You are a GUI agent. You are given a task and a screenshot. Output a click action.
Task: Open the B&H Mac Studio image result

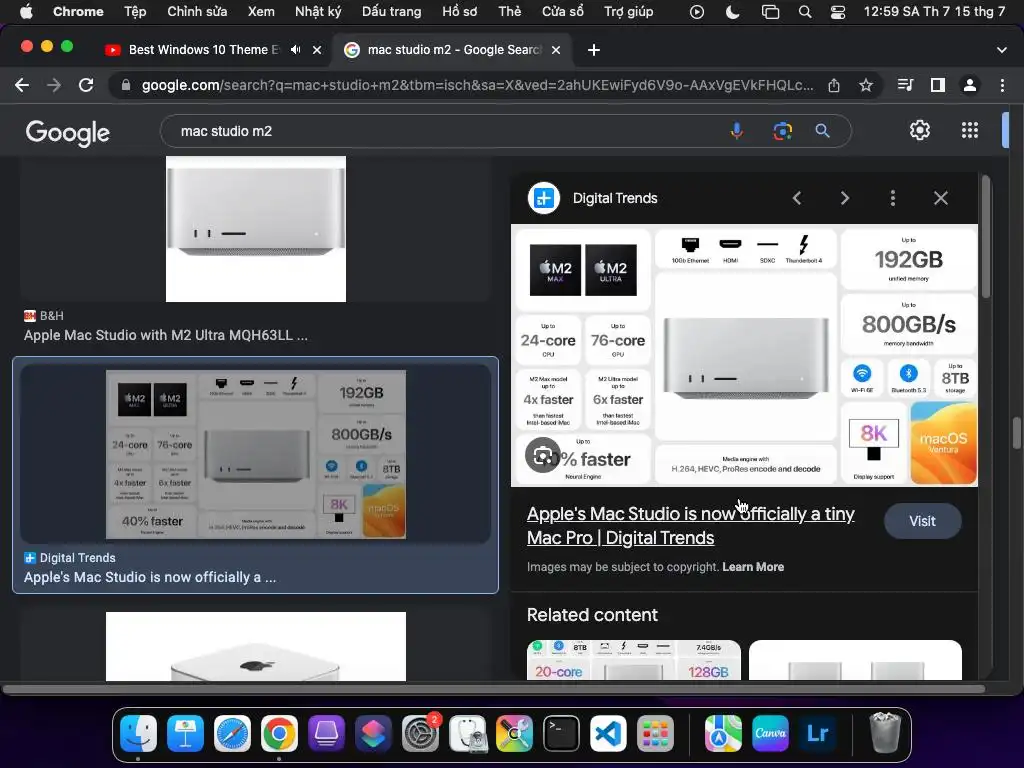pyautogui.click(x=256, y=229)
